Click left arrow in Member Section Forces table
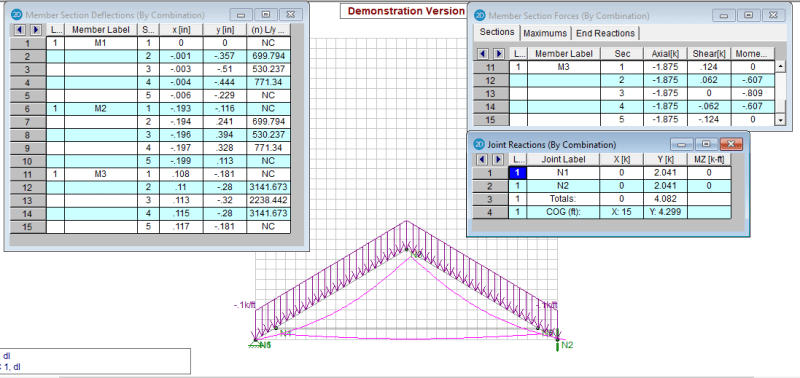This screenshot has width=800, height=378. 483,54
